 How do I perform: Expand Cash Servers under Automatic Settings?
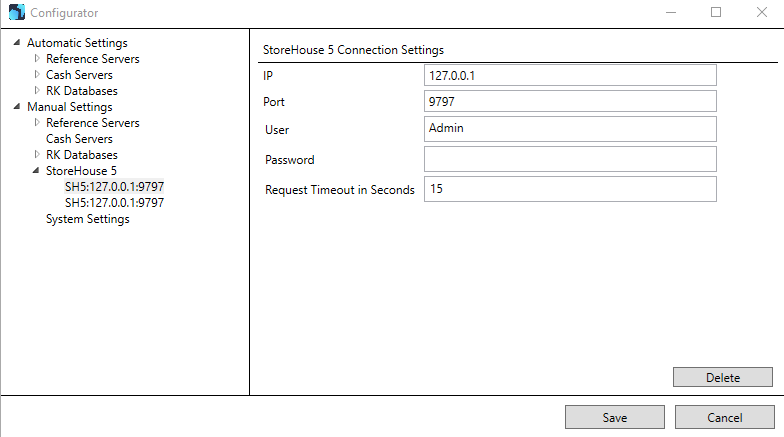pos(37,74)
